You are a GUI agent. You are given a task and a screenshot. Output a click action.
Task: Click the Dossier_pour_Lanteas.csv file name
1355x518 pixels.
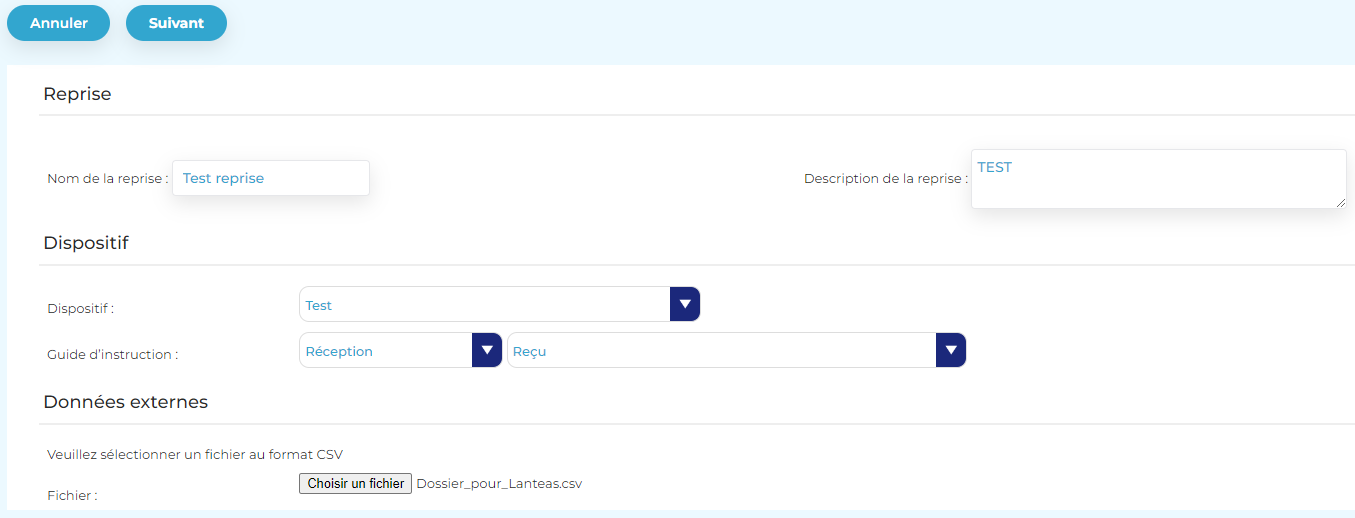tap(499, 484)
